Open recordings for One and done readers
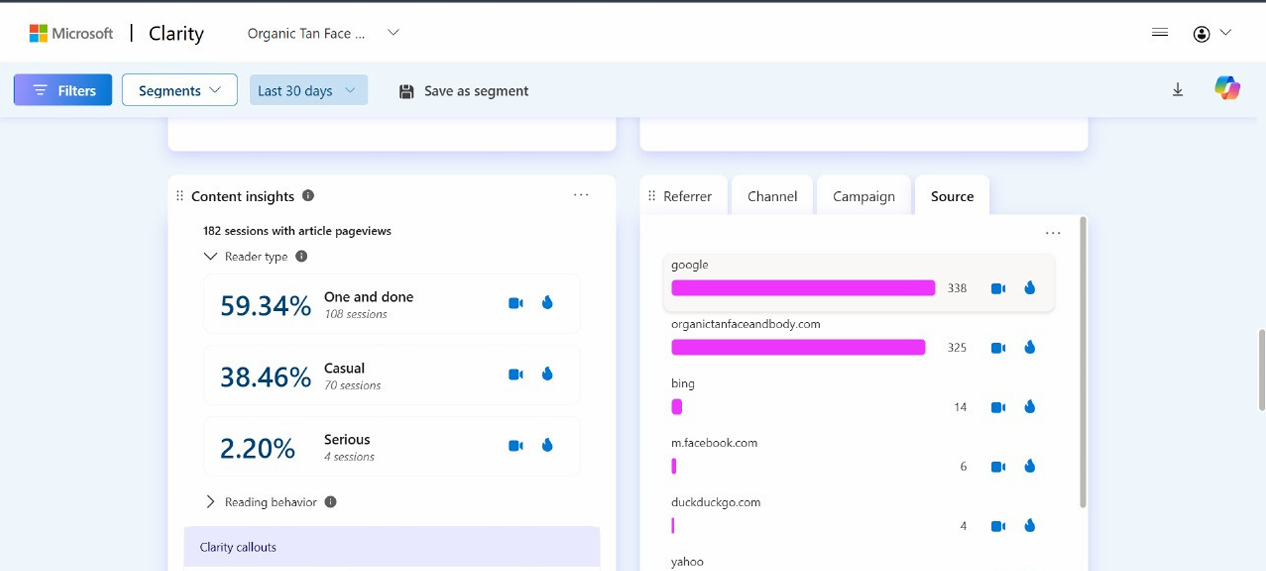1266x571 pixels. pyautogui.click(x=516, y=303)
